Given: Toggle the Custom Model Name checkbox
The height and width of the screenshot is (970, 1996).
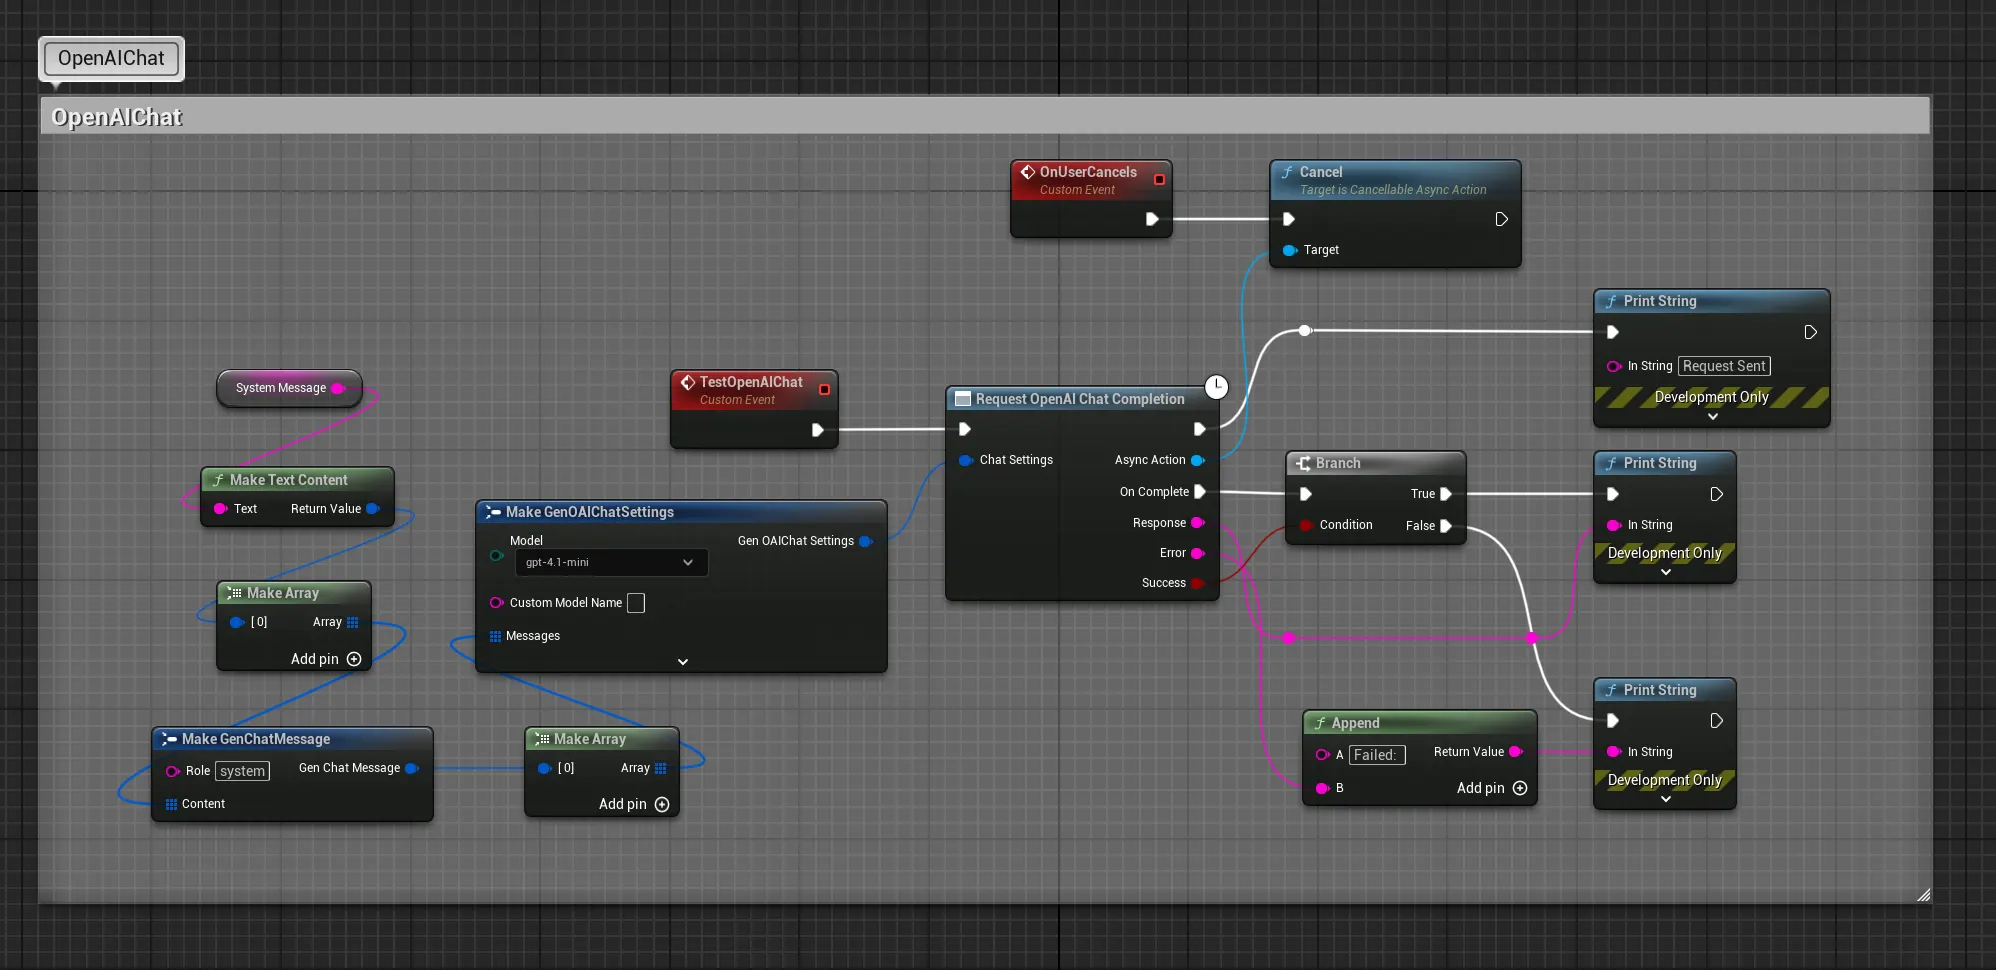Looking at the screenshot, I should 636,603.
